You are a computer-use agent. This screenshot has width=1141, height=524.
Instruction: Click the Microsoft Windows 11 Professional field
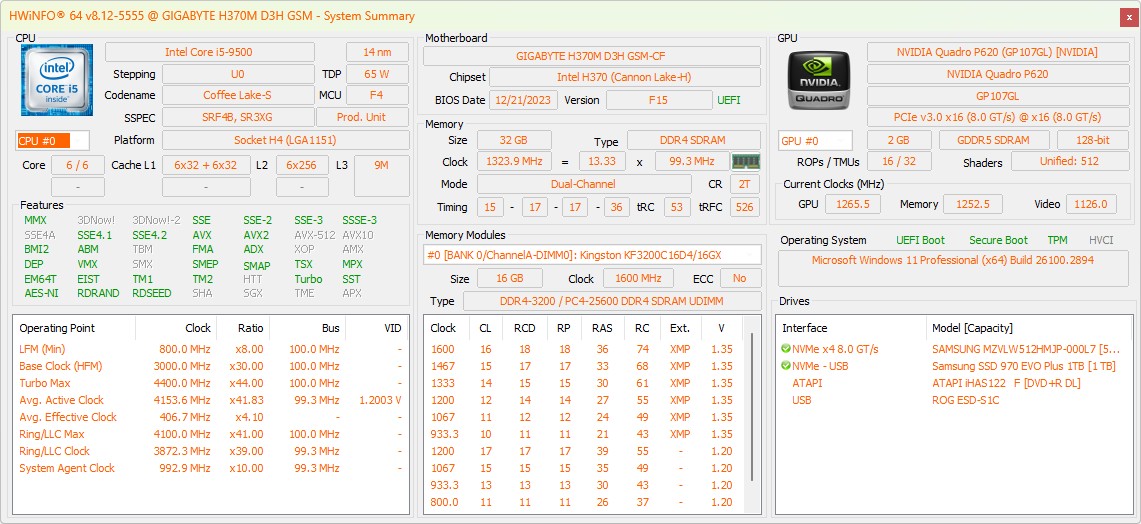tap(953, 268)
